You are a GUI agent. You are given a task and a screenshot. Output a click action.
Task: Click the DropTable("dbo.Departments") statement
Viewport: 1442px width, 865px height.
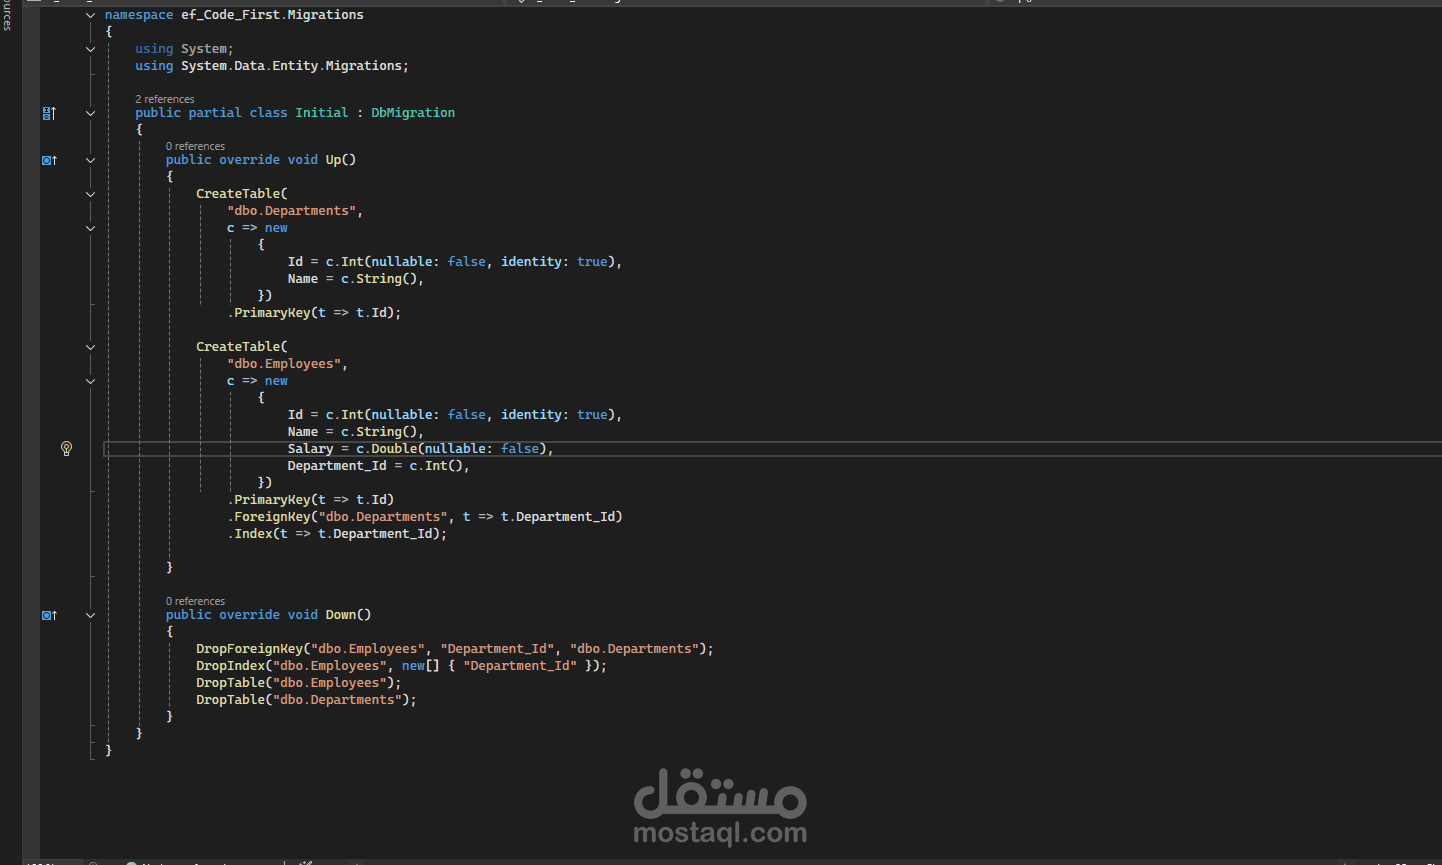coord(306,700)
